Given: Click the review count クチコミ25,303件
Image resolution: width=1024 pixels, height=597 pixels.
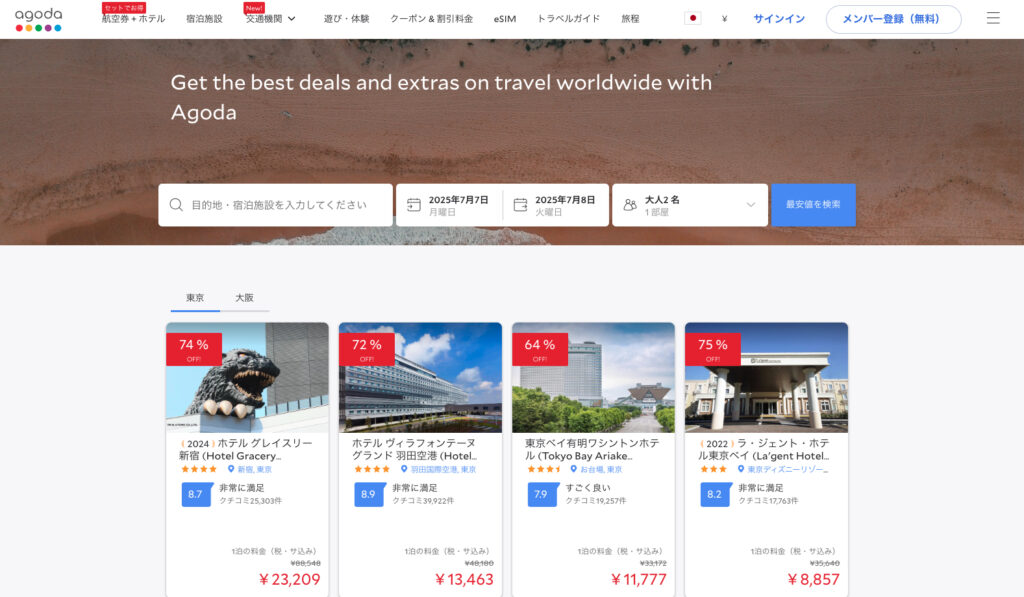Looking at the screenshot, I should tap(251, 501).
